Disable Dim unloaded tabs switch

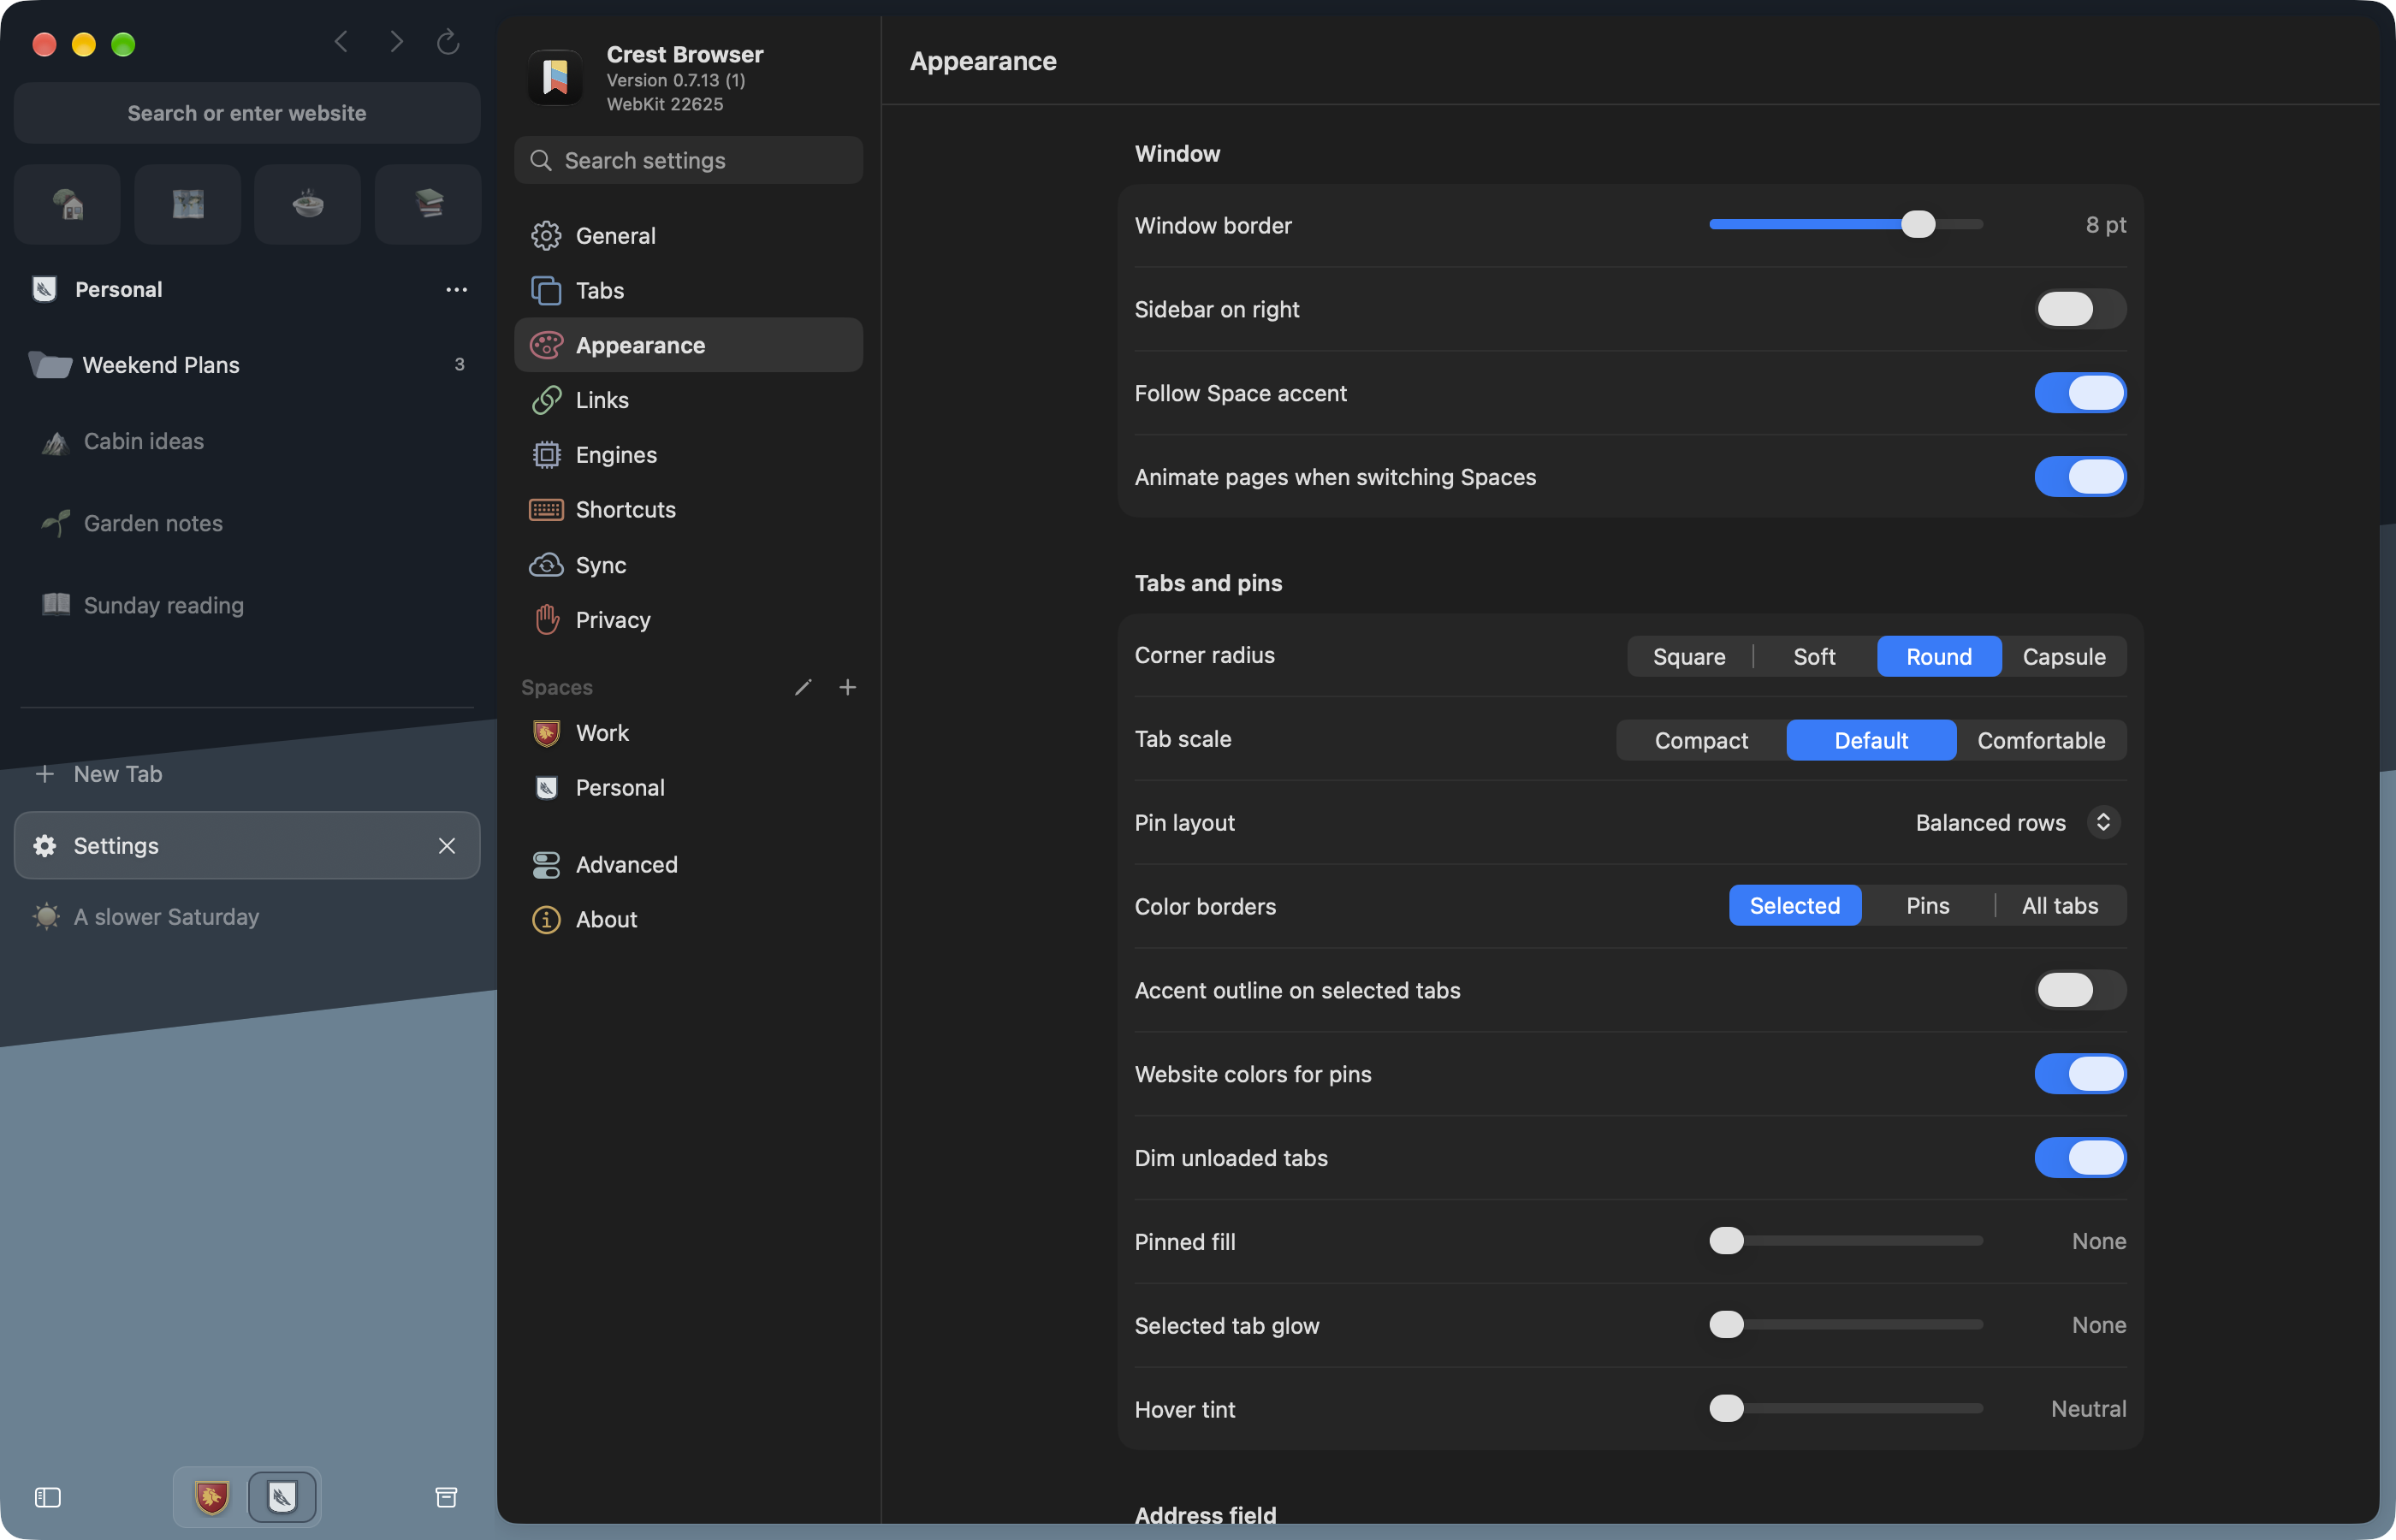(2080, 1158)
